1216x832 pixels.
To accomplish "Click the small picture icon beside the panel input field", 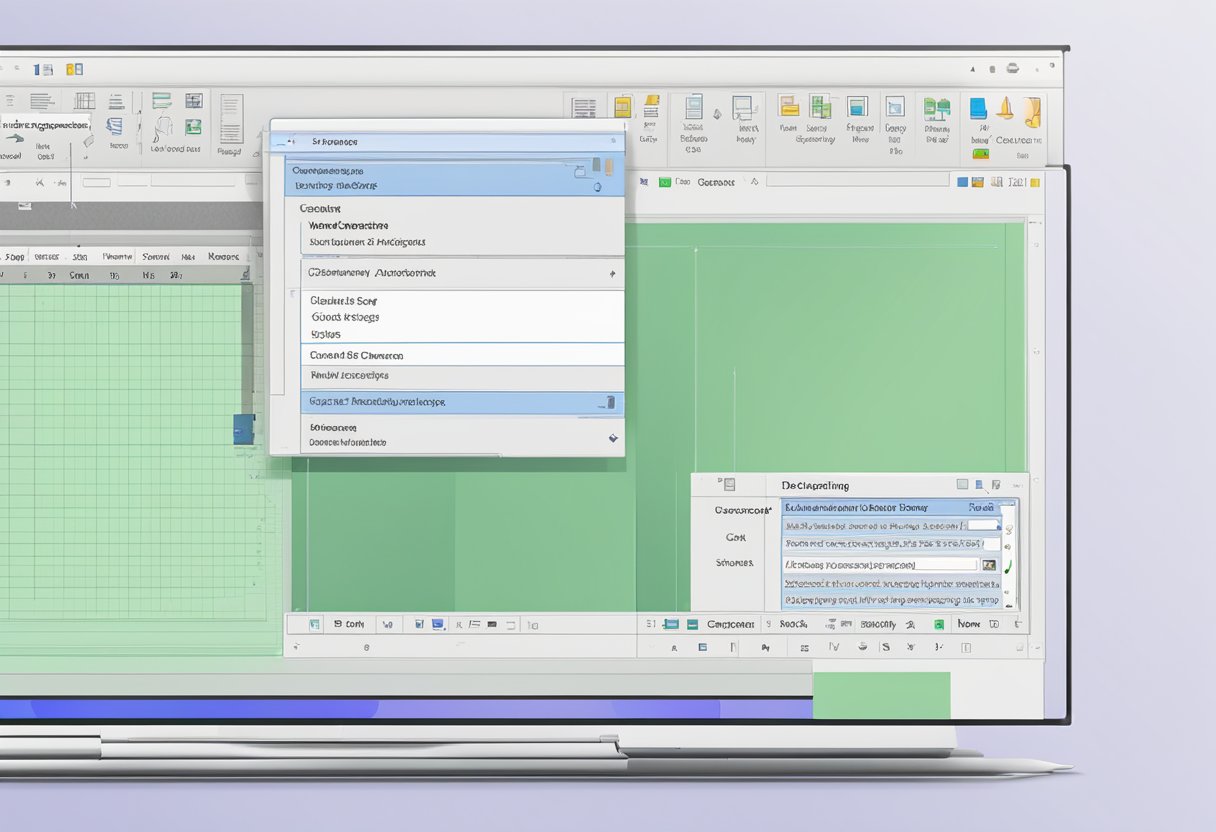I will coord(989,565).
